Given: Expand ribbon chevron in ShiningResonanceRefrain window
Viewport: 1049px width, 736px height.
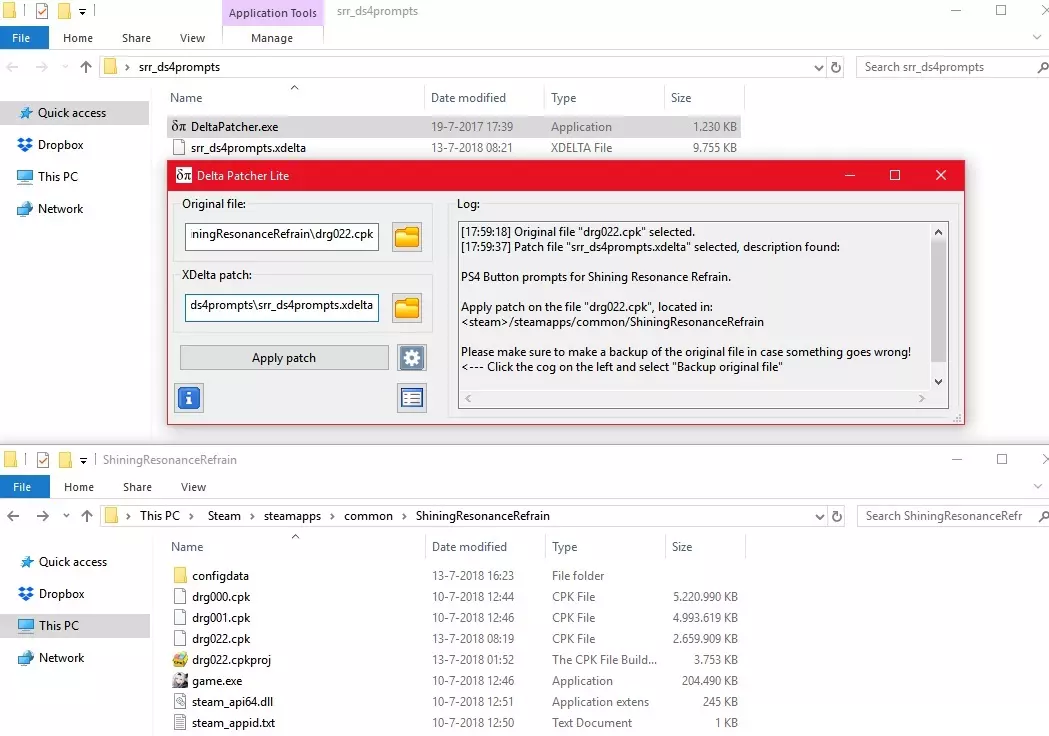Looking at the screenshot, I should 1038,487.
